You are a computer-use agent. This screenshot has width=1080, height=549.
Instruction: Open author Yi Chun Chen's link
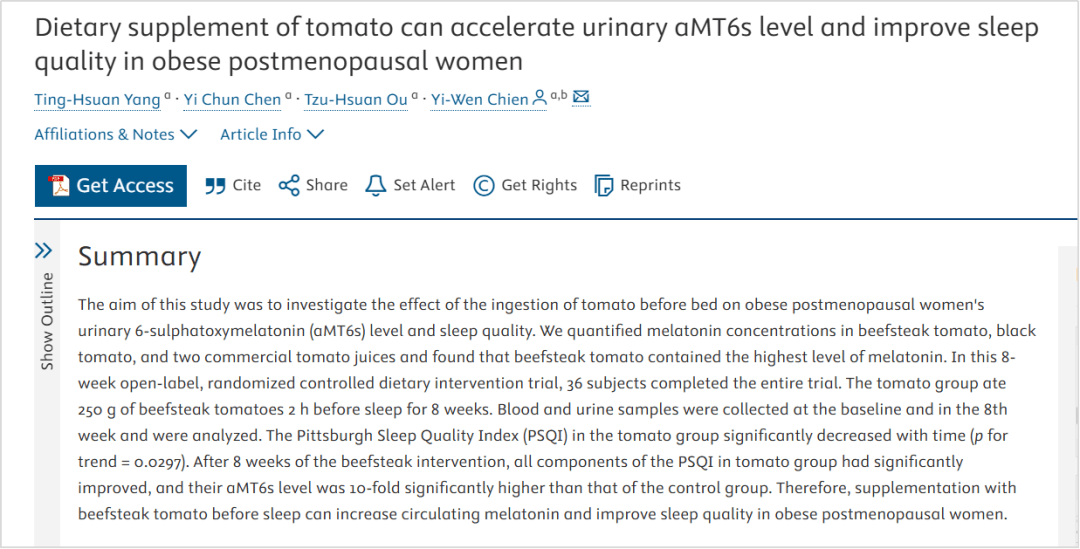[x=232, y=99]
